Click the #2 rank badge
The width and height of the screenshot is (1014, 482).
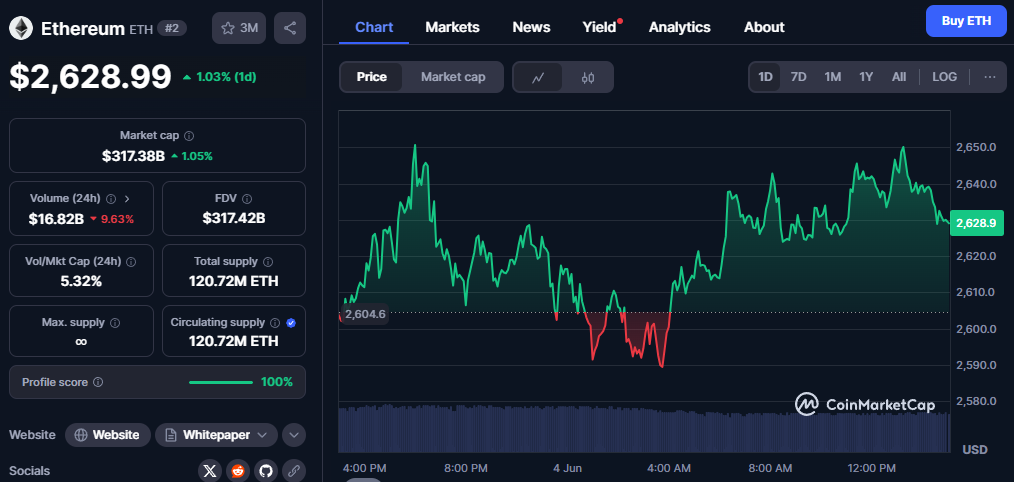(172, 28)
